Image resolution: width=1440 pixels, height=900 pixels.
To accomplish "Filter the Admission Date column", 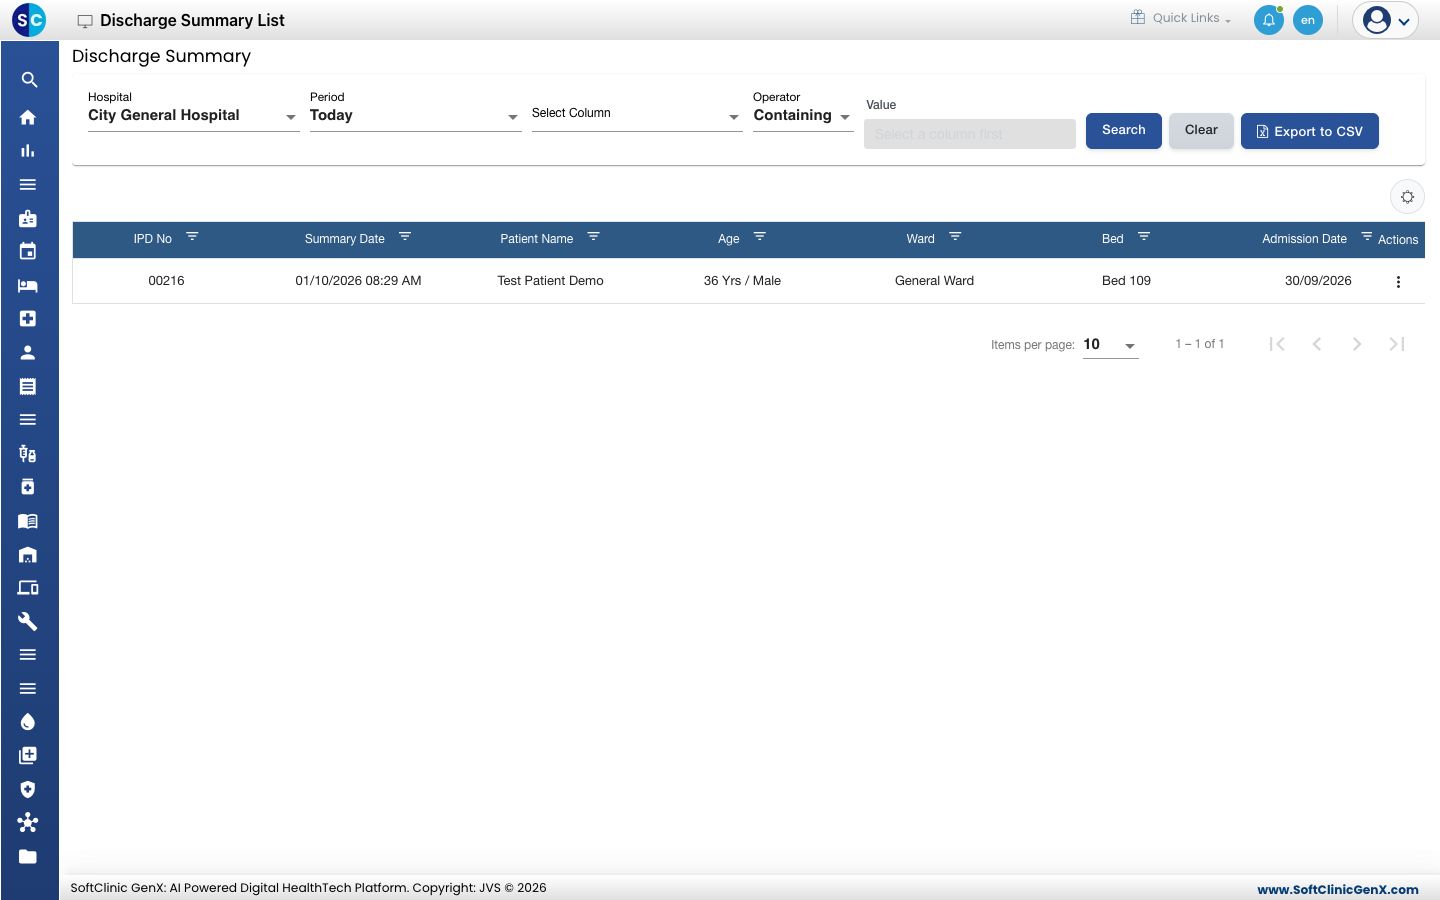I will (1367, 237).
